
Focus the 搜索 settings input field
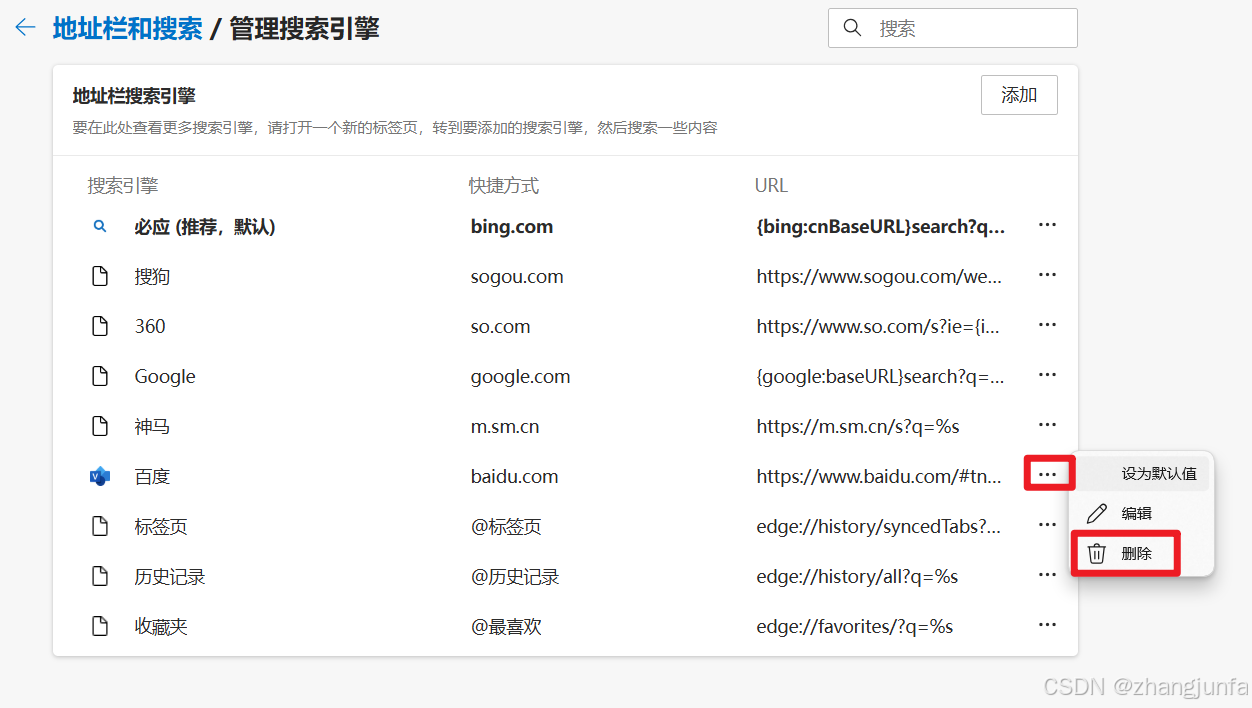(x=953, y=28)
